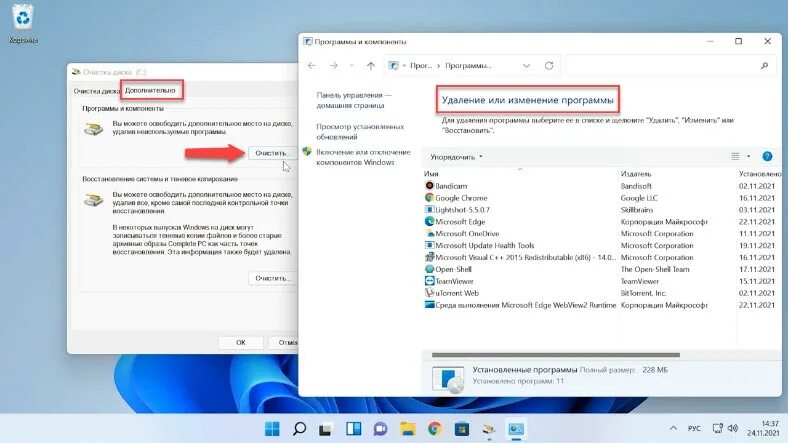Viewport: 788px width, 443px height.
Task: Open Microsoft Store from the taskbar
Action: [x=462, y=428]
